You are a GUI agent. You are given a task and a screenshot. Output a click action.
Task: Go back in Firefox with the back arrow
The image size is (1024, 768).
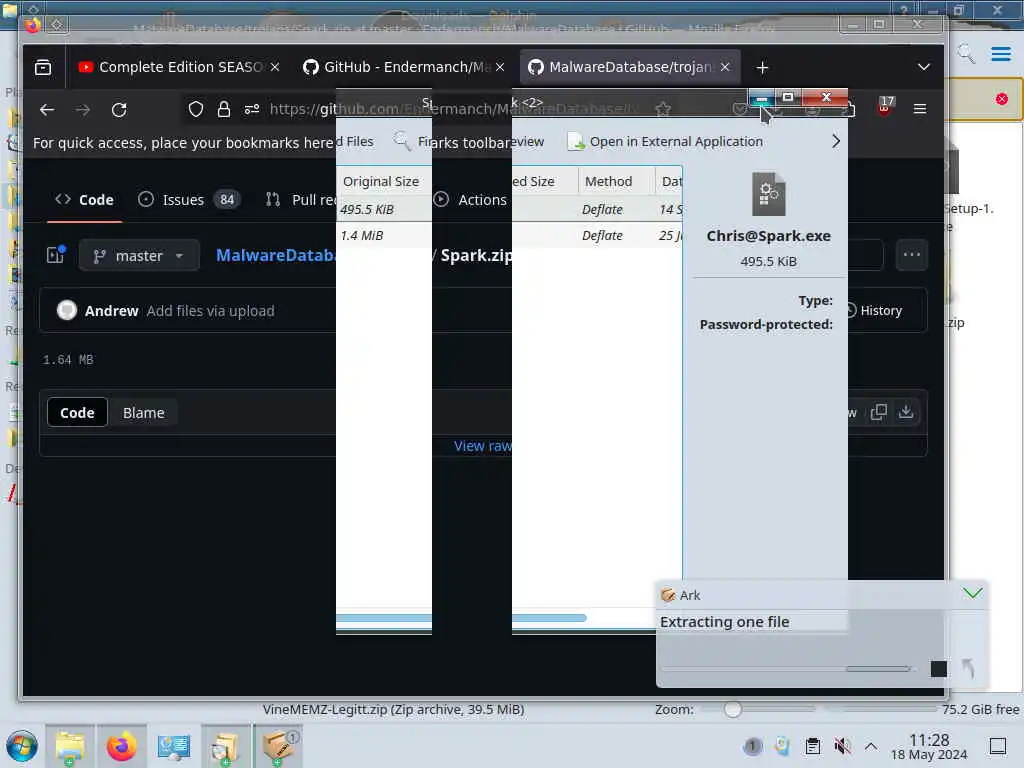click(46, 110)
